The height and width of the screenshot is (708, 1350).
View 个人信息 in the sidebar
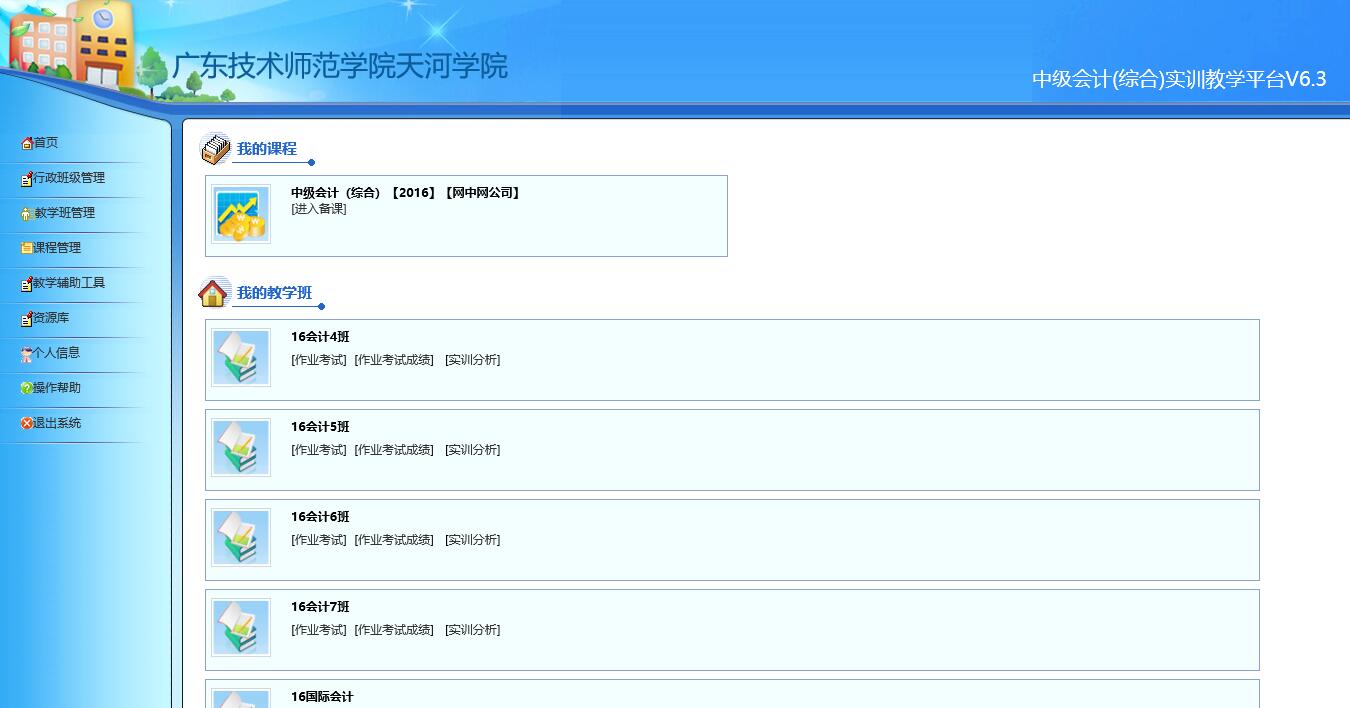coord(56,353)
